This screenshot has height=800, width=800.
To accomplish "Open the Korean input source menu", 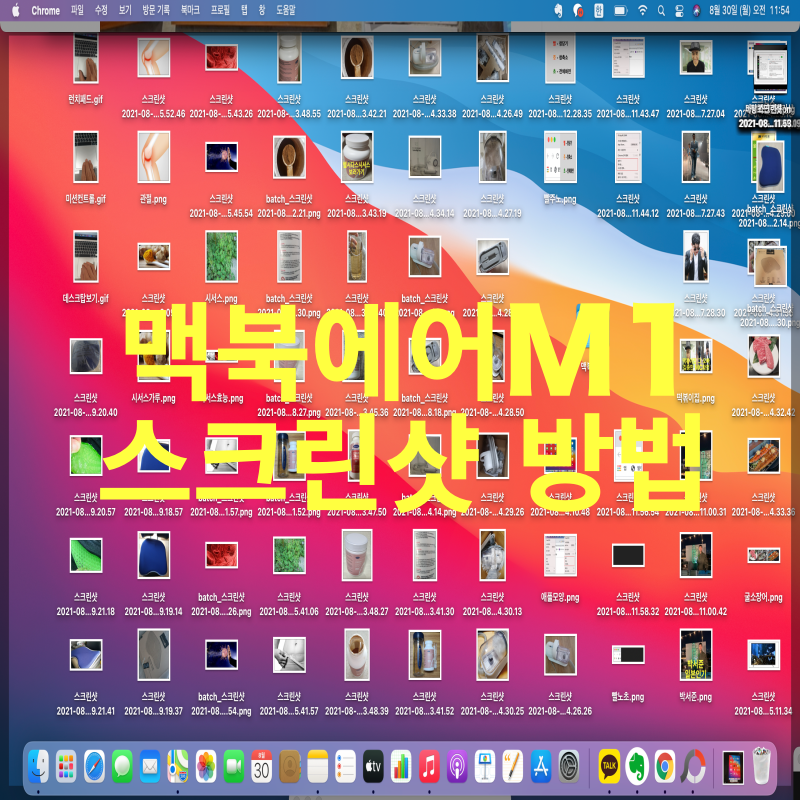I will [x=598, y=10].
